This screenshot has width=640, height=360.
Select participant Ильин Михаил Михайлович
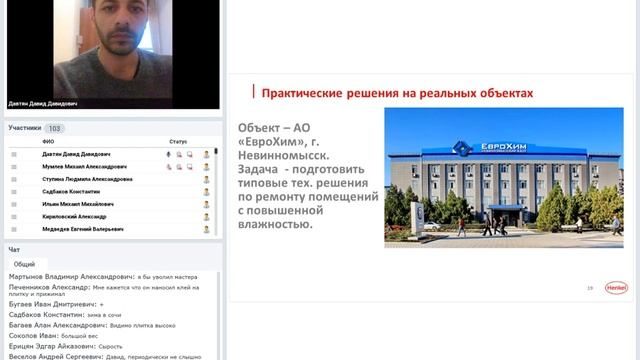coord(78,204)
